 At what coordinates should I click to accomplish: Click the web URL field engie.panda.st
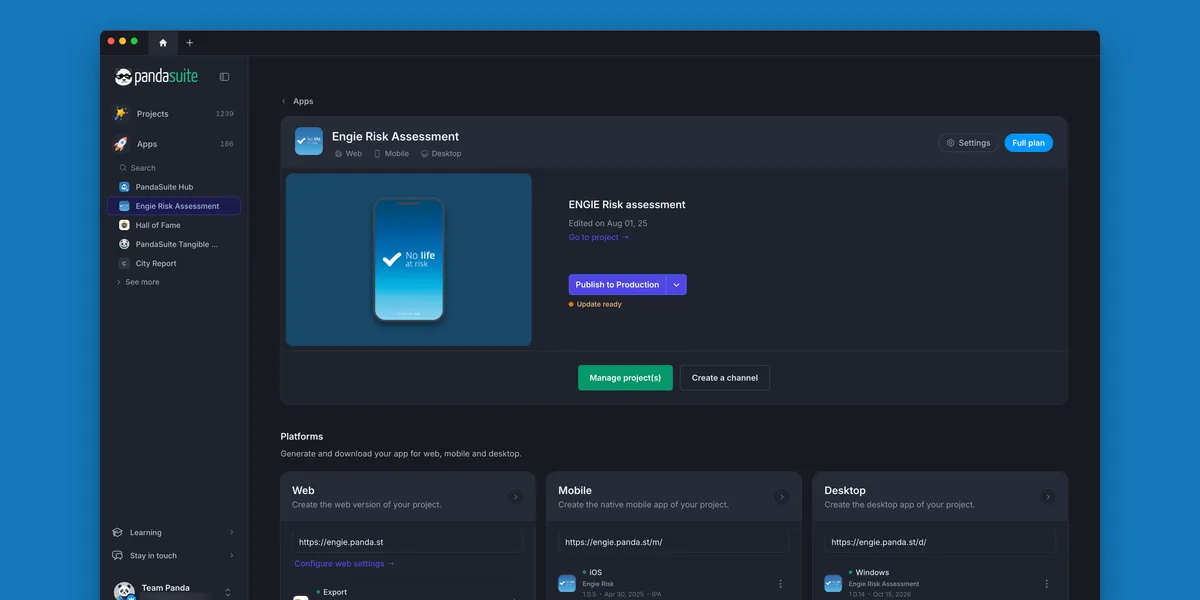(408, 542)
